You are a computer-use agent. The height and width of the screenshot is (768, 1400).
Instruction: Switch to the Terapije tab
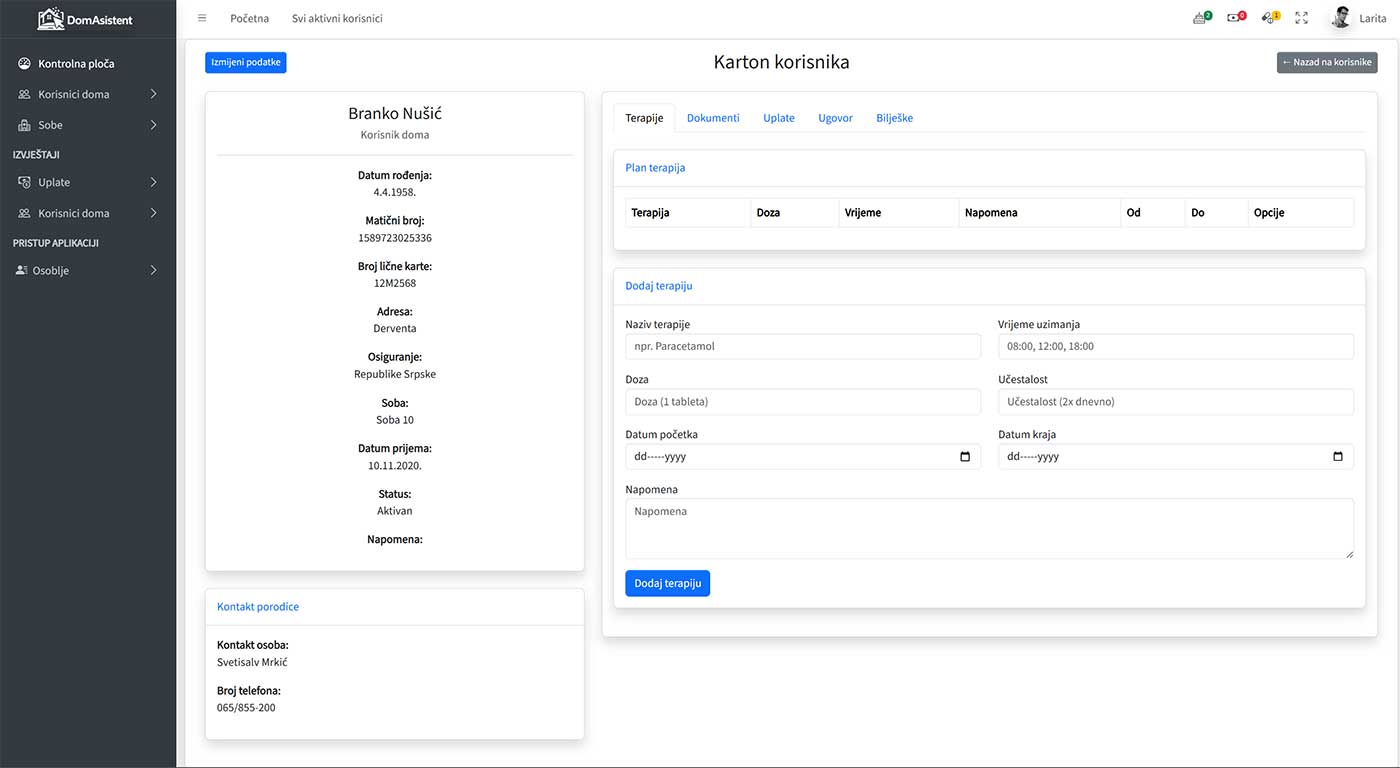[644, 118]
